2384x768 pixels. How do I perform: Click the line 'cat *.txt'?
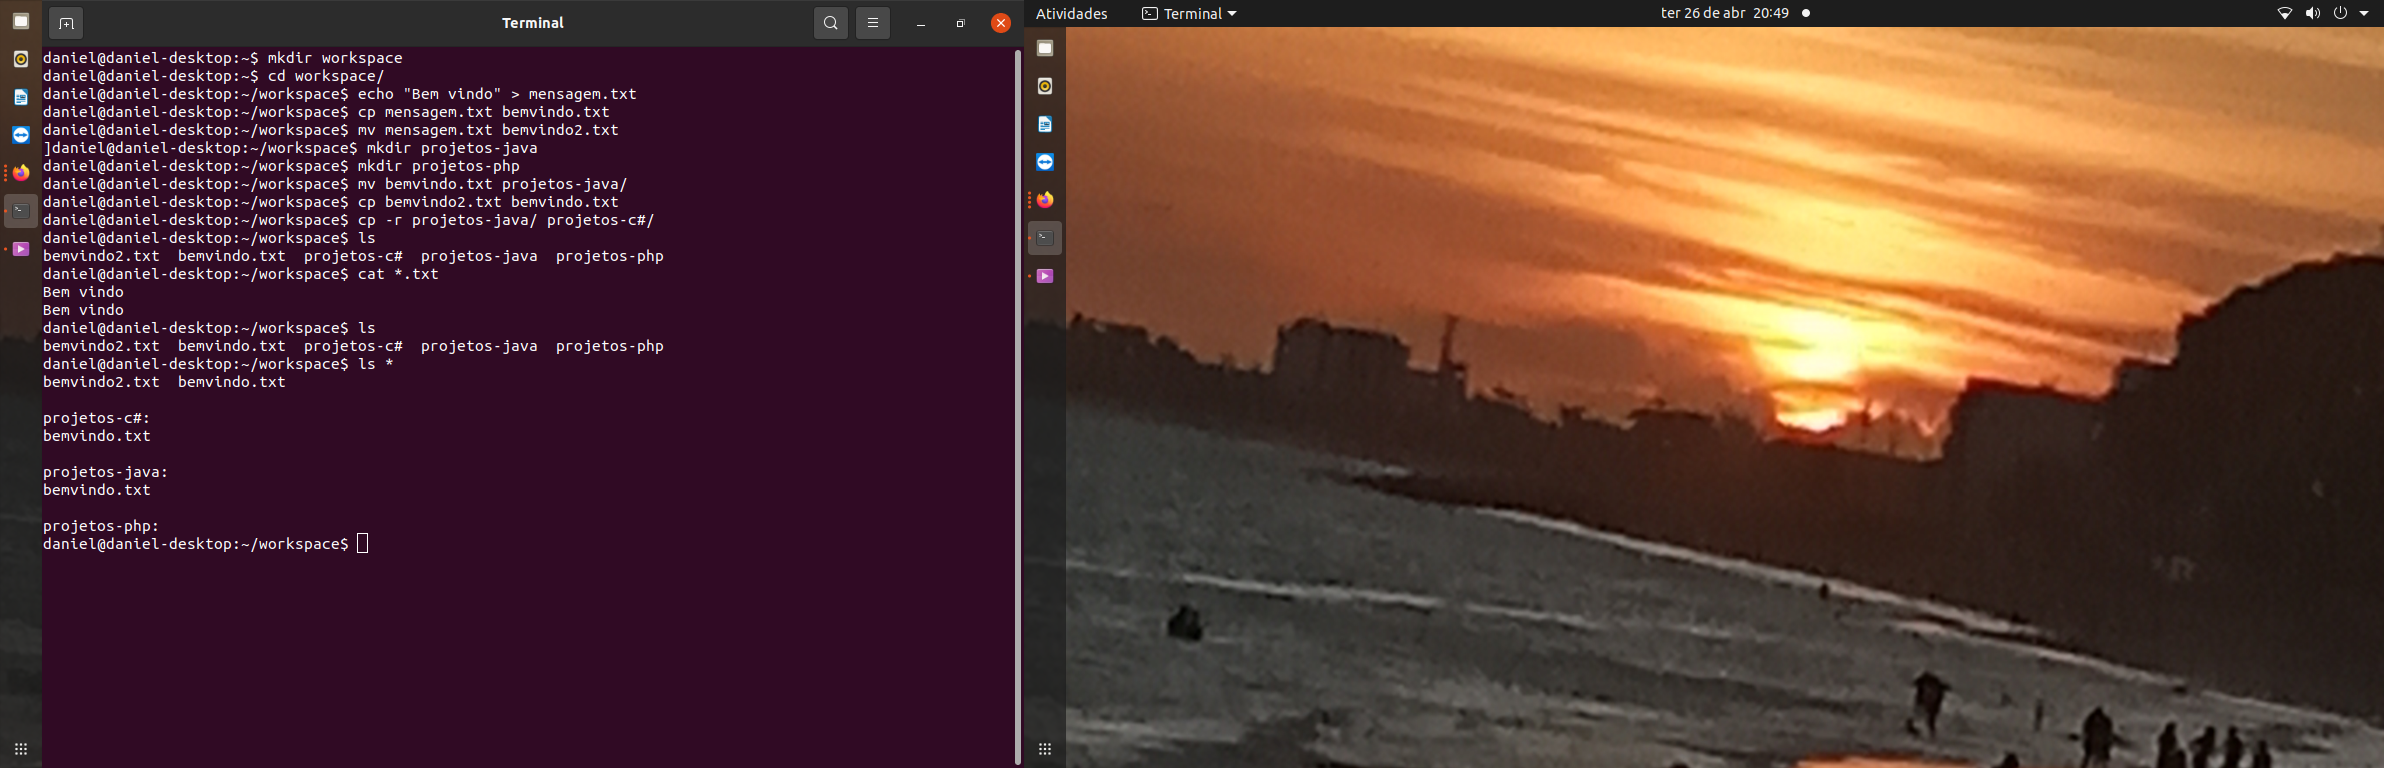pos(398,274)
